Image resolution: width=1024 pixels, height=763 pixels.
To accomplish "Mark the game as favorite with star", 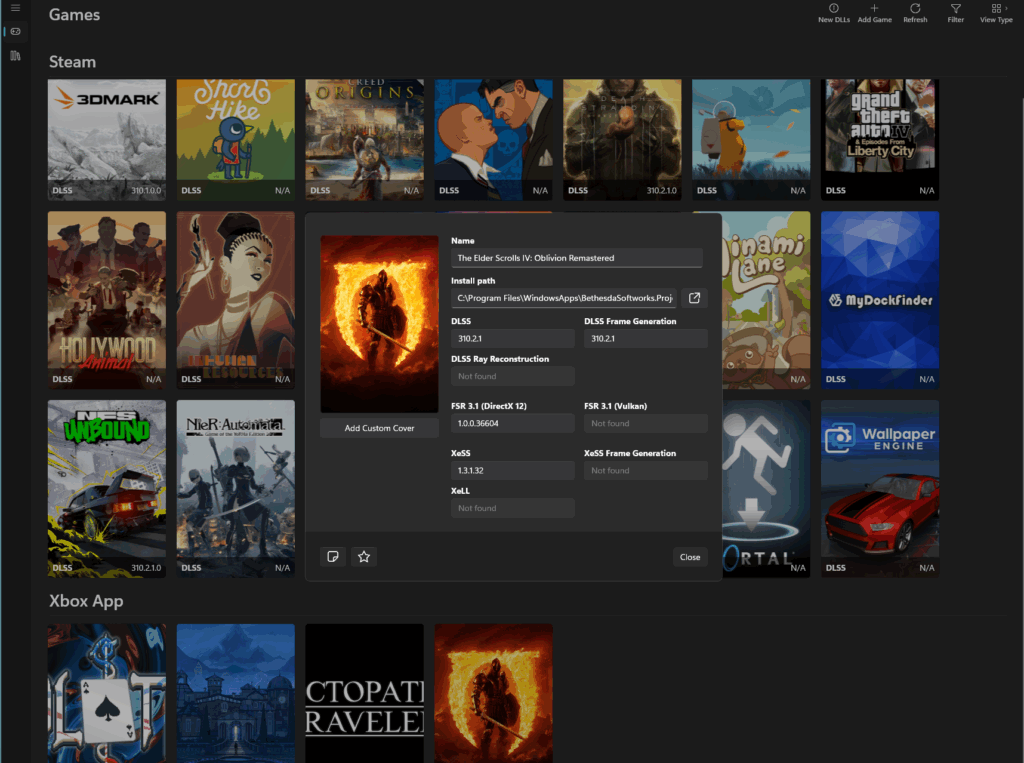I will [x=364, y=557].
